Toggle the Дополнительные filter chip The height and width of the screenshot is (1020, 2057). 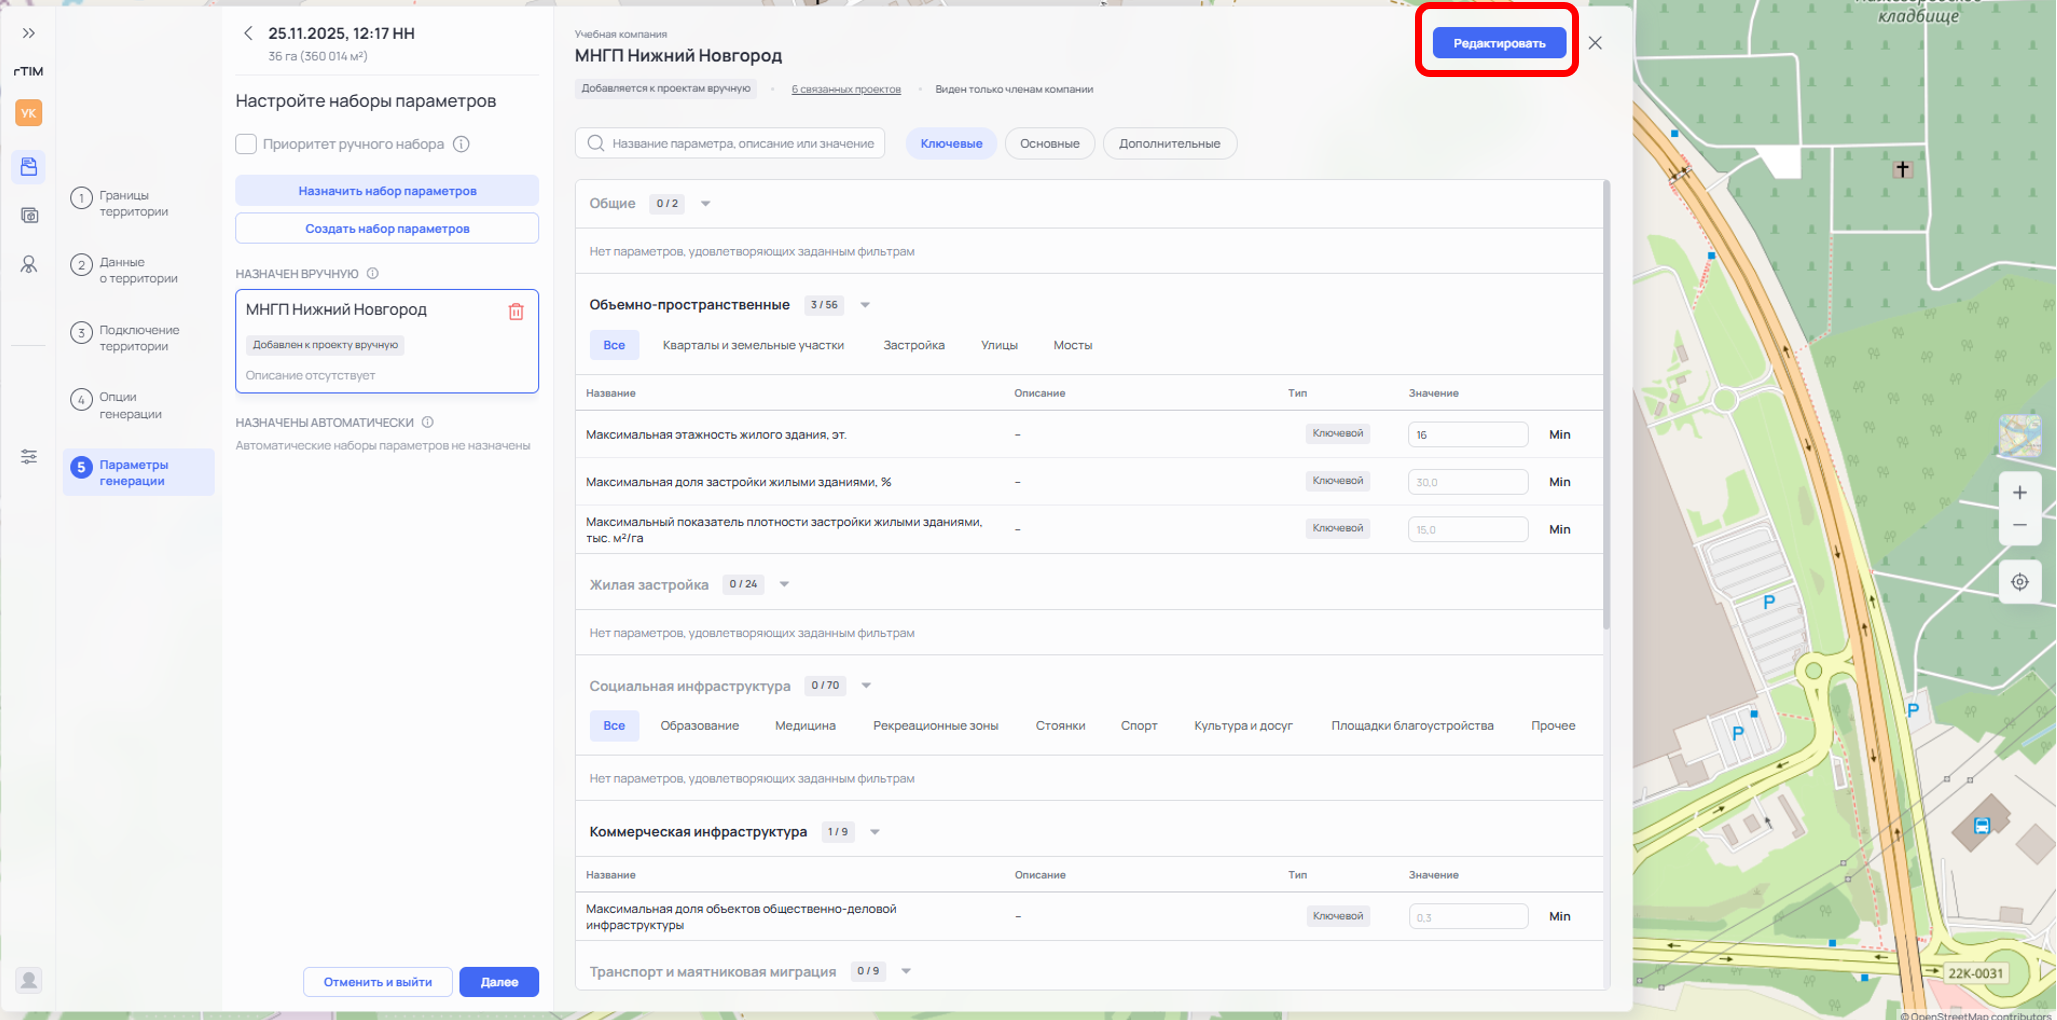tap(1169, 144)
